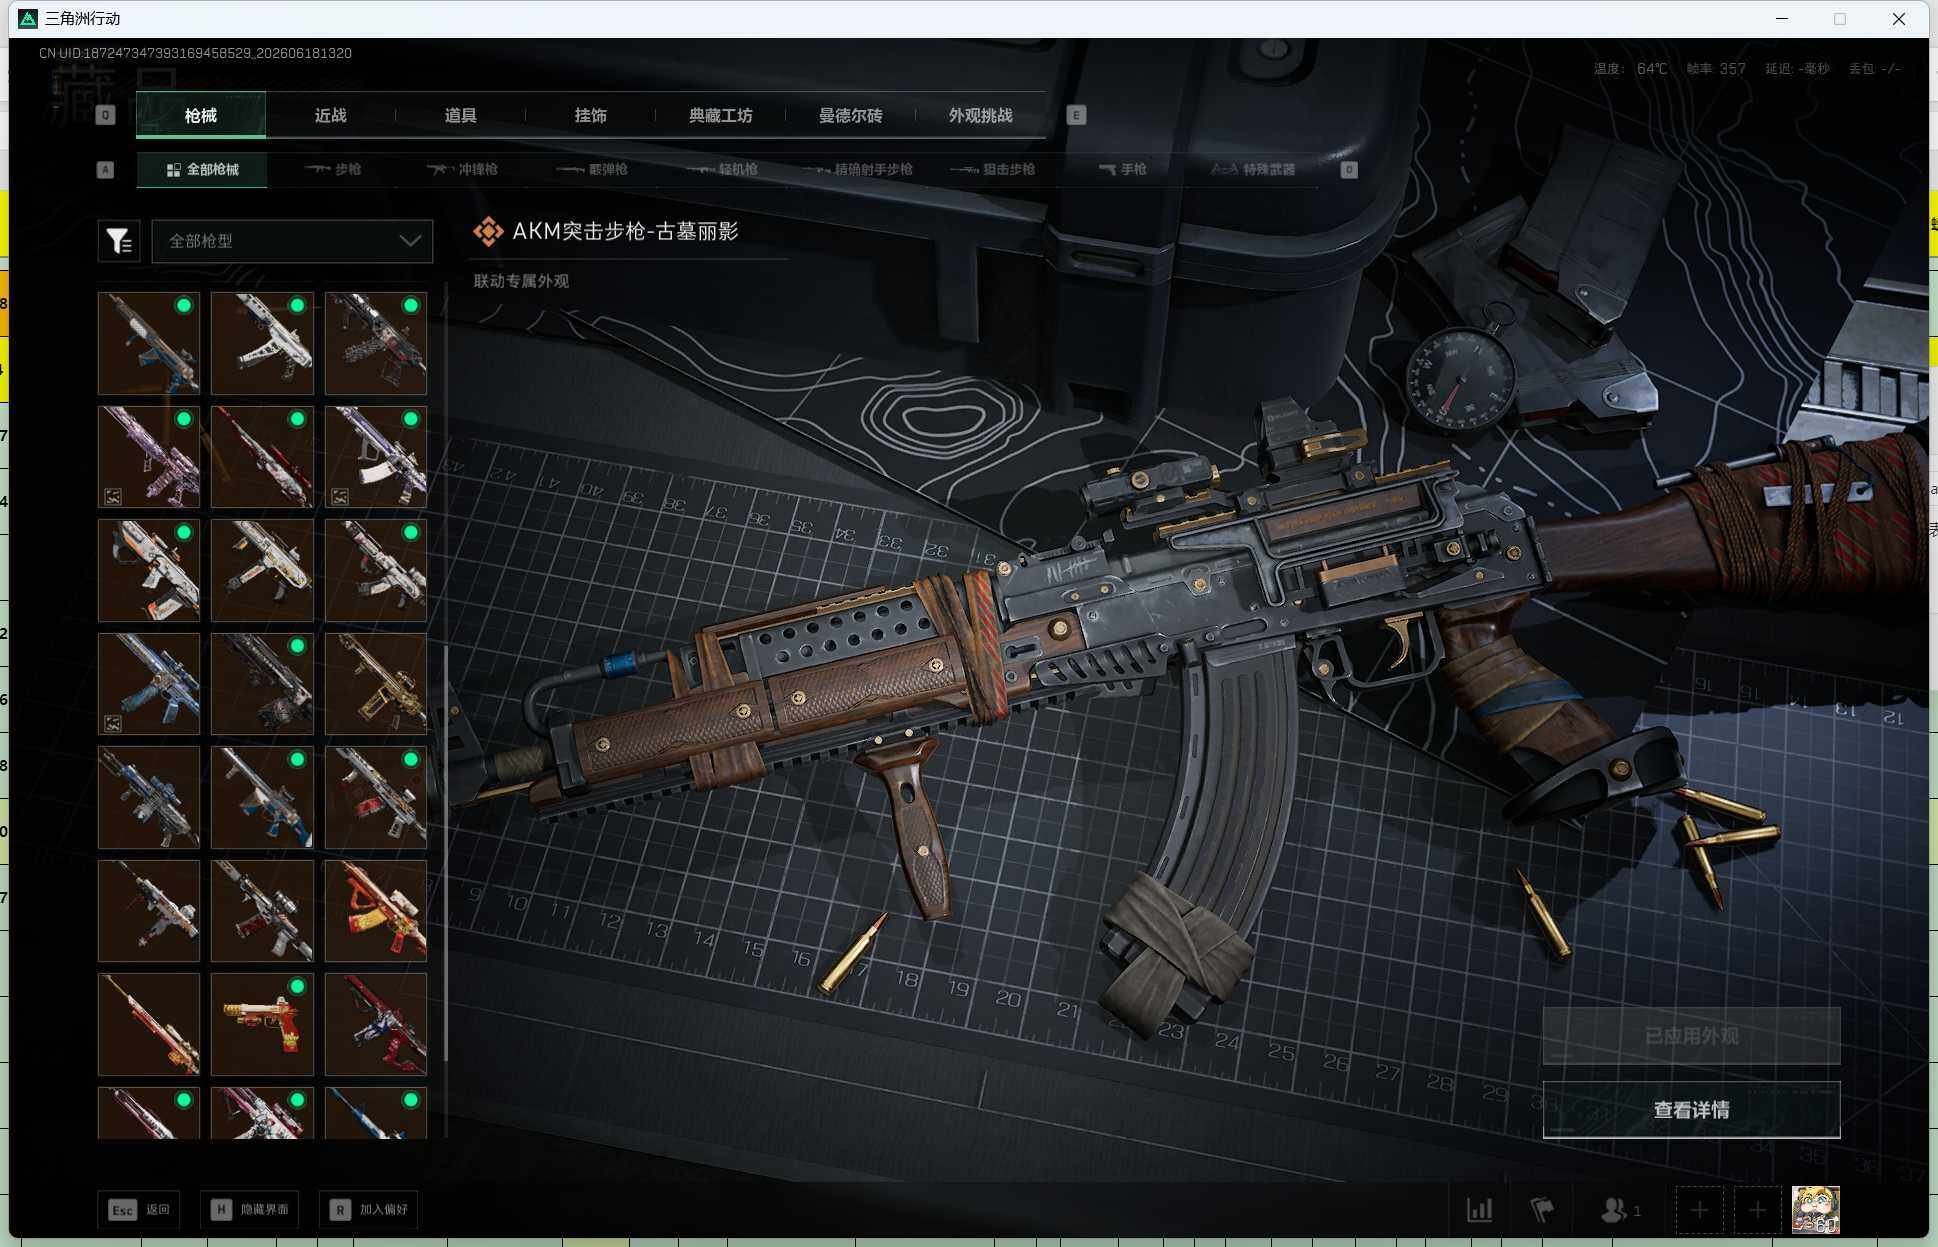Image resolution: width=1938 pixels, height=1247 pixels.
Task: Select the purple-pink rifle skin thumbnail
Action: (149, 457)
